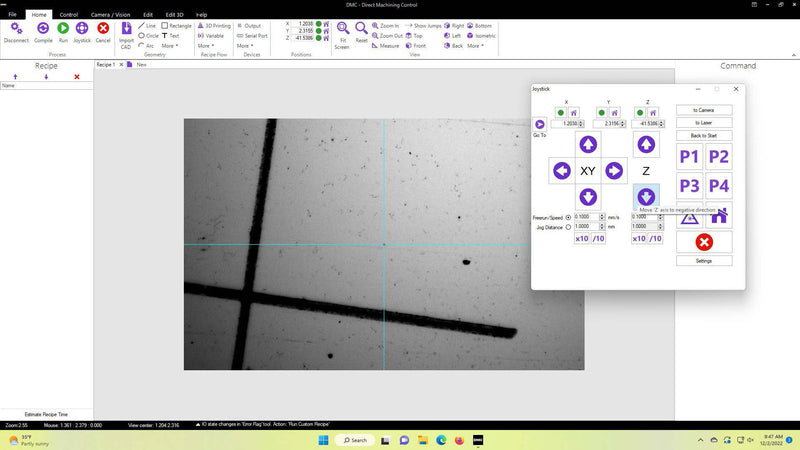
Task: Switch to Camera / Vision ribbon tab
Action: (x=110, y=14)
